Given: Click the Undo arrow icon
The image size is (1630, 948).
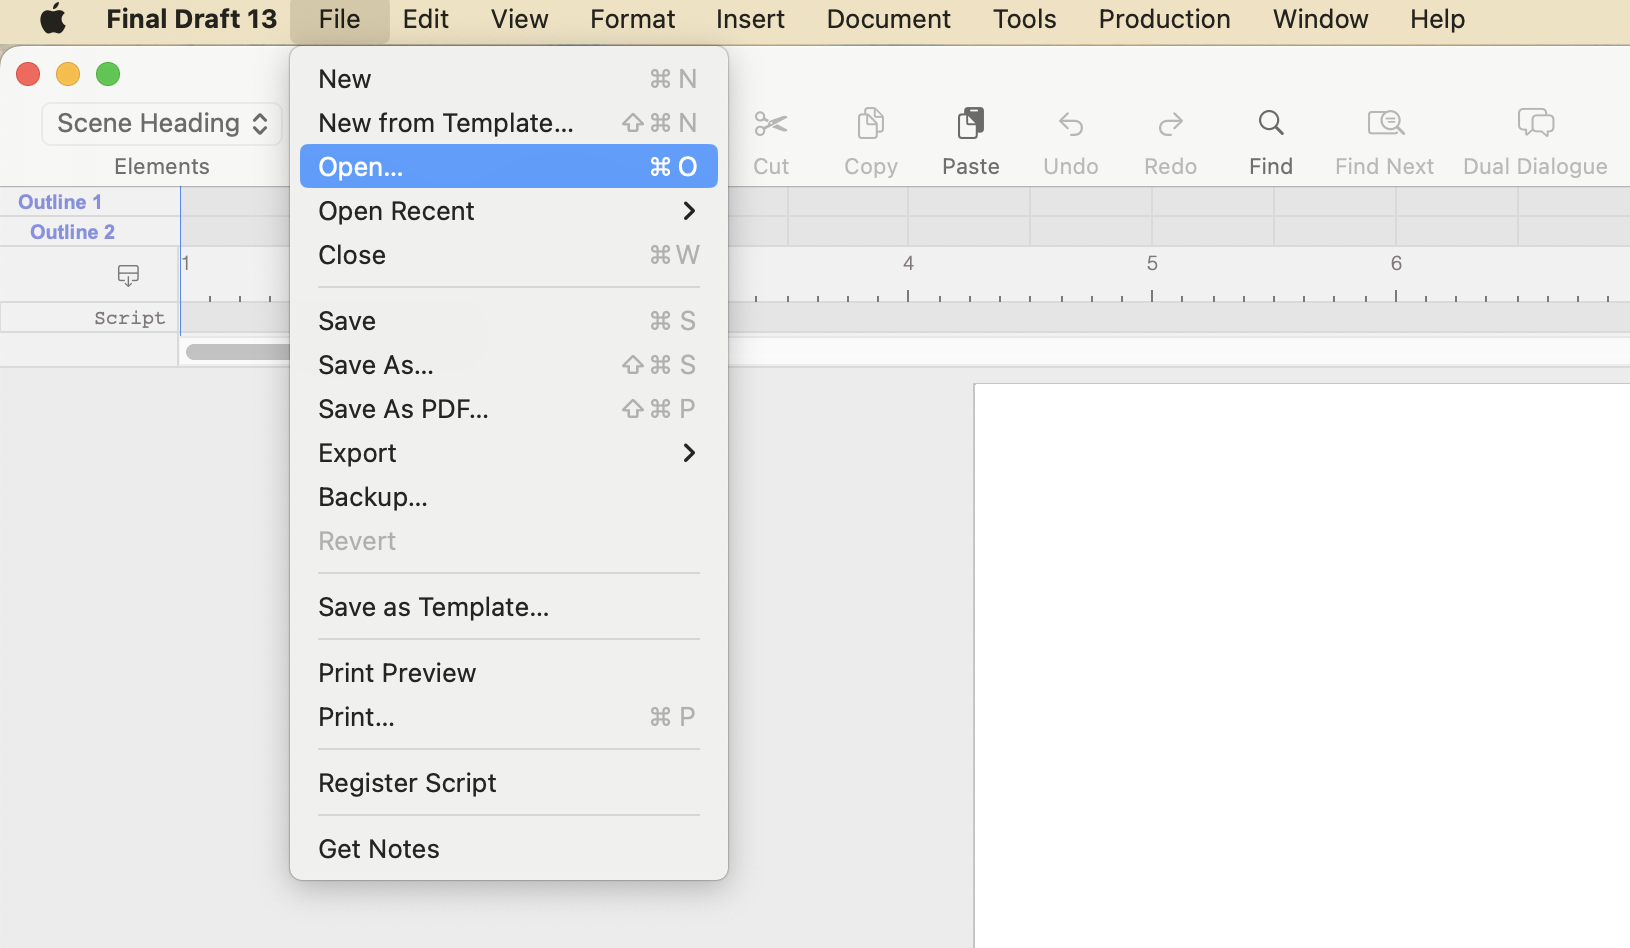Looking at the screenshot, I should tap(1070, 124).
